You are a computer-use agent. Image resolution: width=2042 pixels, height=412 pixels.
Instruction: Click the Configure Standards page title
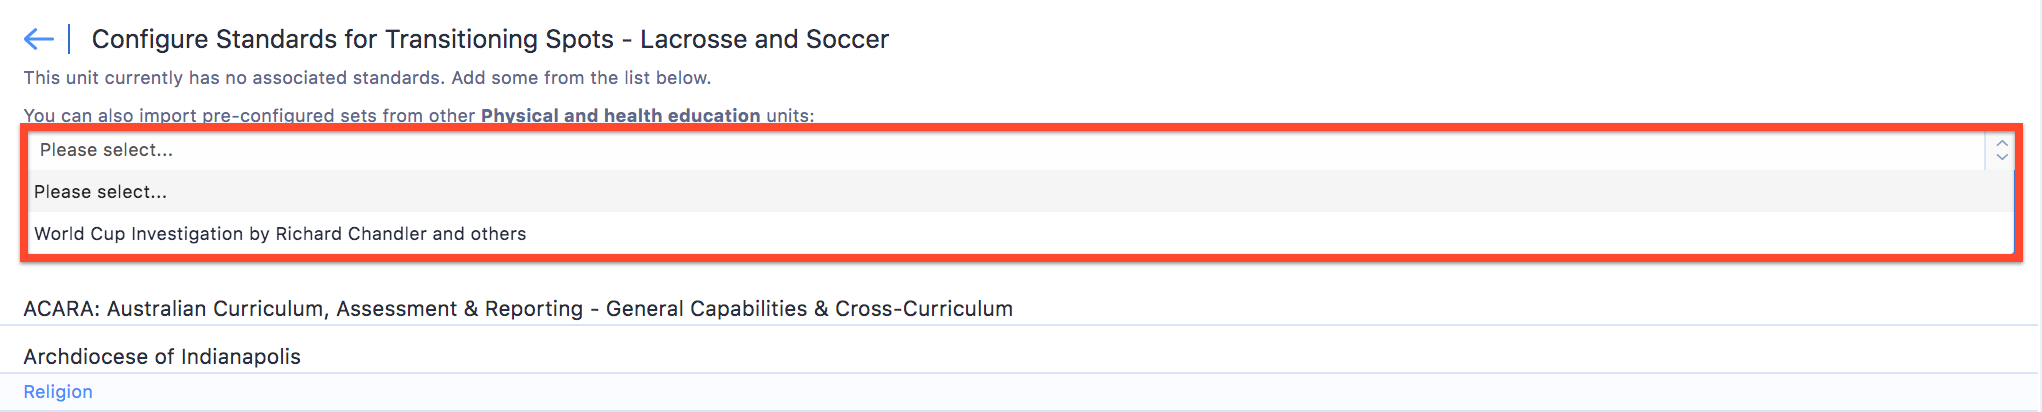[490, 39]
